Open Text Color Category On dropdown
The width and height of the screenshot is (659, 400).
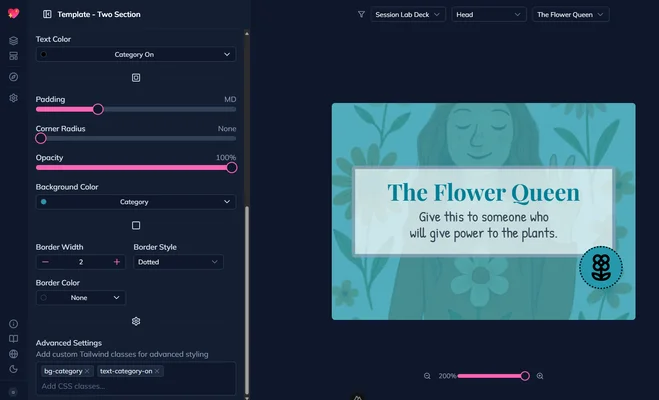[136, 54]
